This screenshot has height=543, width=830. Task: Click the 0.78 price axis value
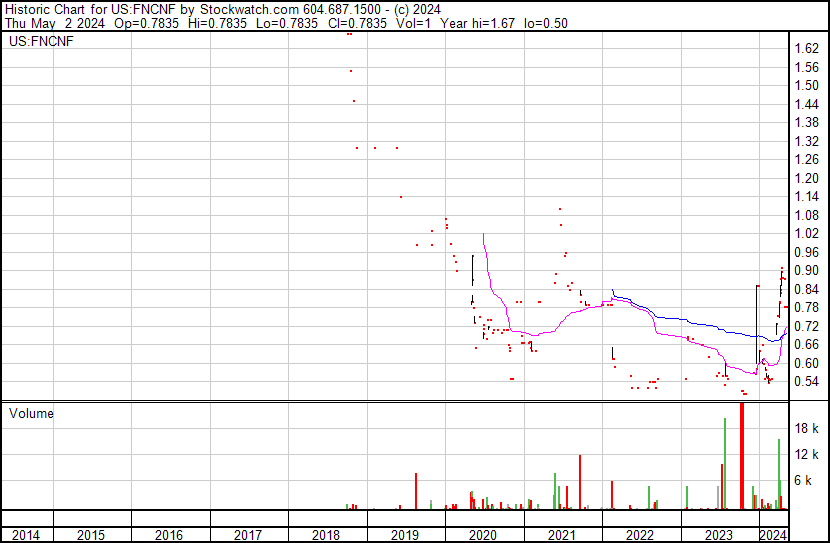coord(807,307)
